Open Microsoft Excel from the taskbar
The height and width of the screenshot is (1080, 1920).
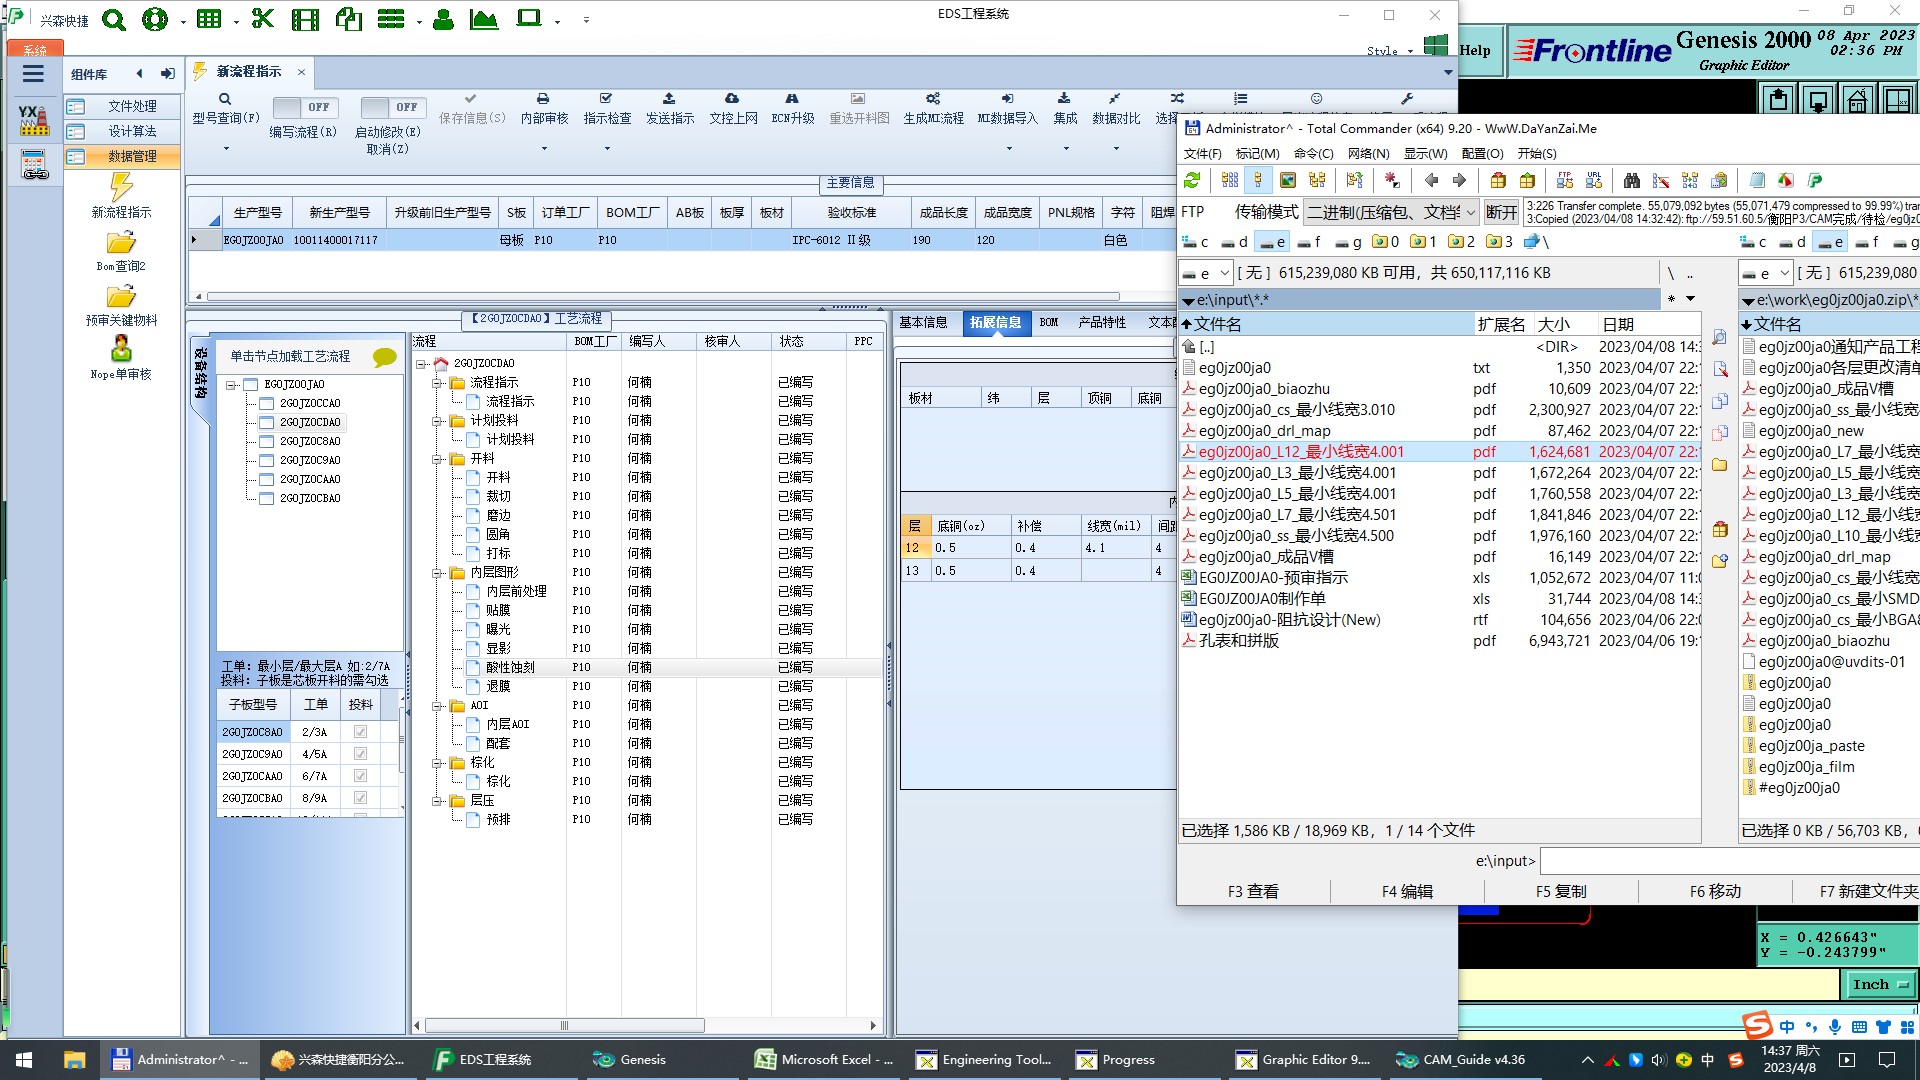point(824,1059)
